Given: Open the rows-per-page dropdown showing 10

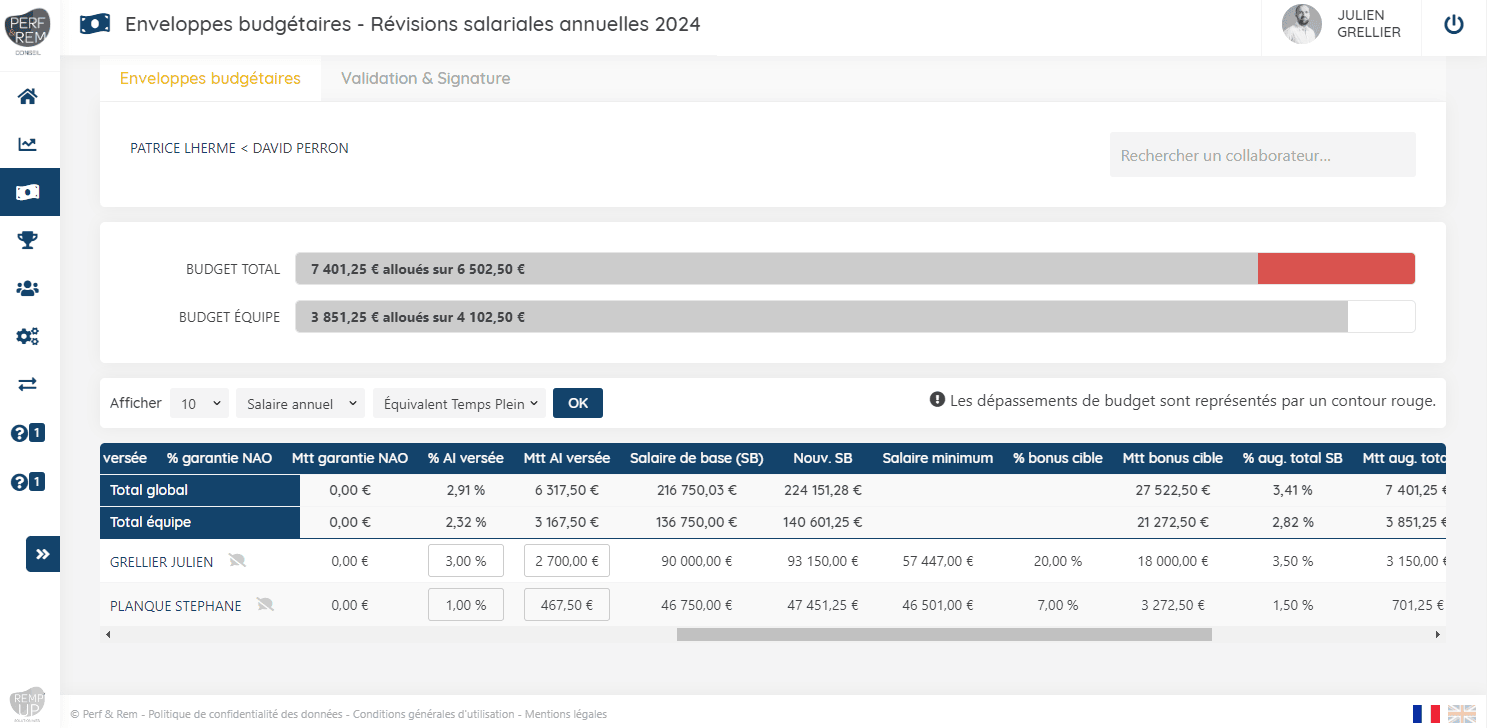Looking at the screenshot, I should point(199,403).
